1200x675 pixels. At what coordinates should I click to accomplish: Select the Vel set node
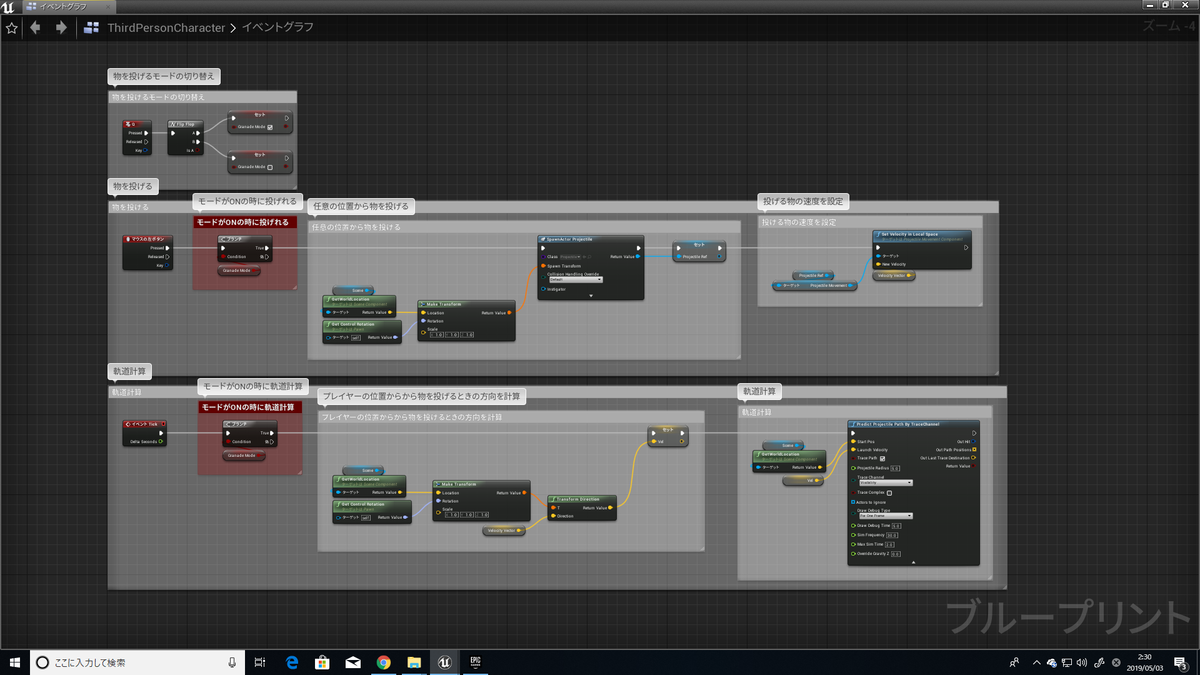[668, 435]
